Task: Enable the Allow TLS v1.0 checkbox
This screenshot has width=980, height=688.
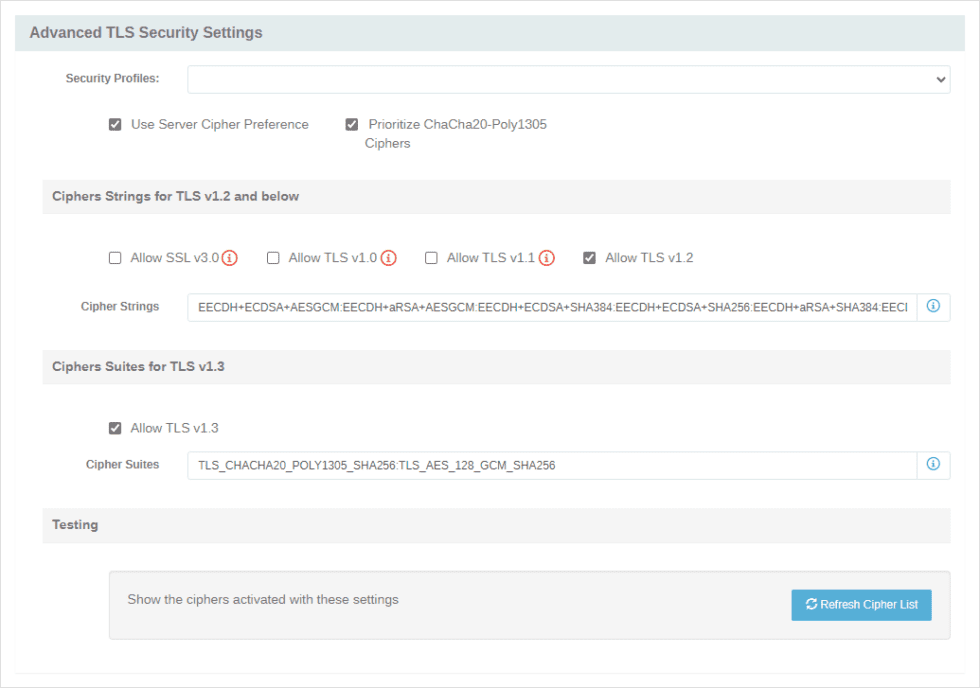Action: coord(273,257)
